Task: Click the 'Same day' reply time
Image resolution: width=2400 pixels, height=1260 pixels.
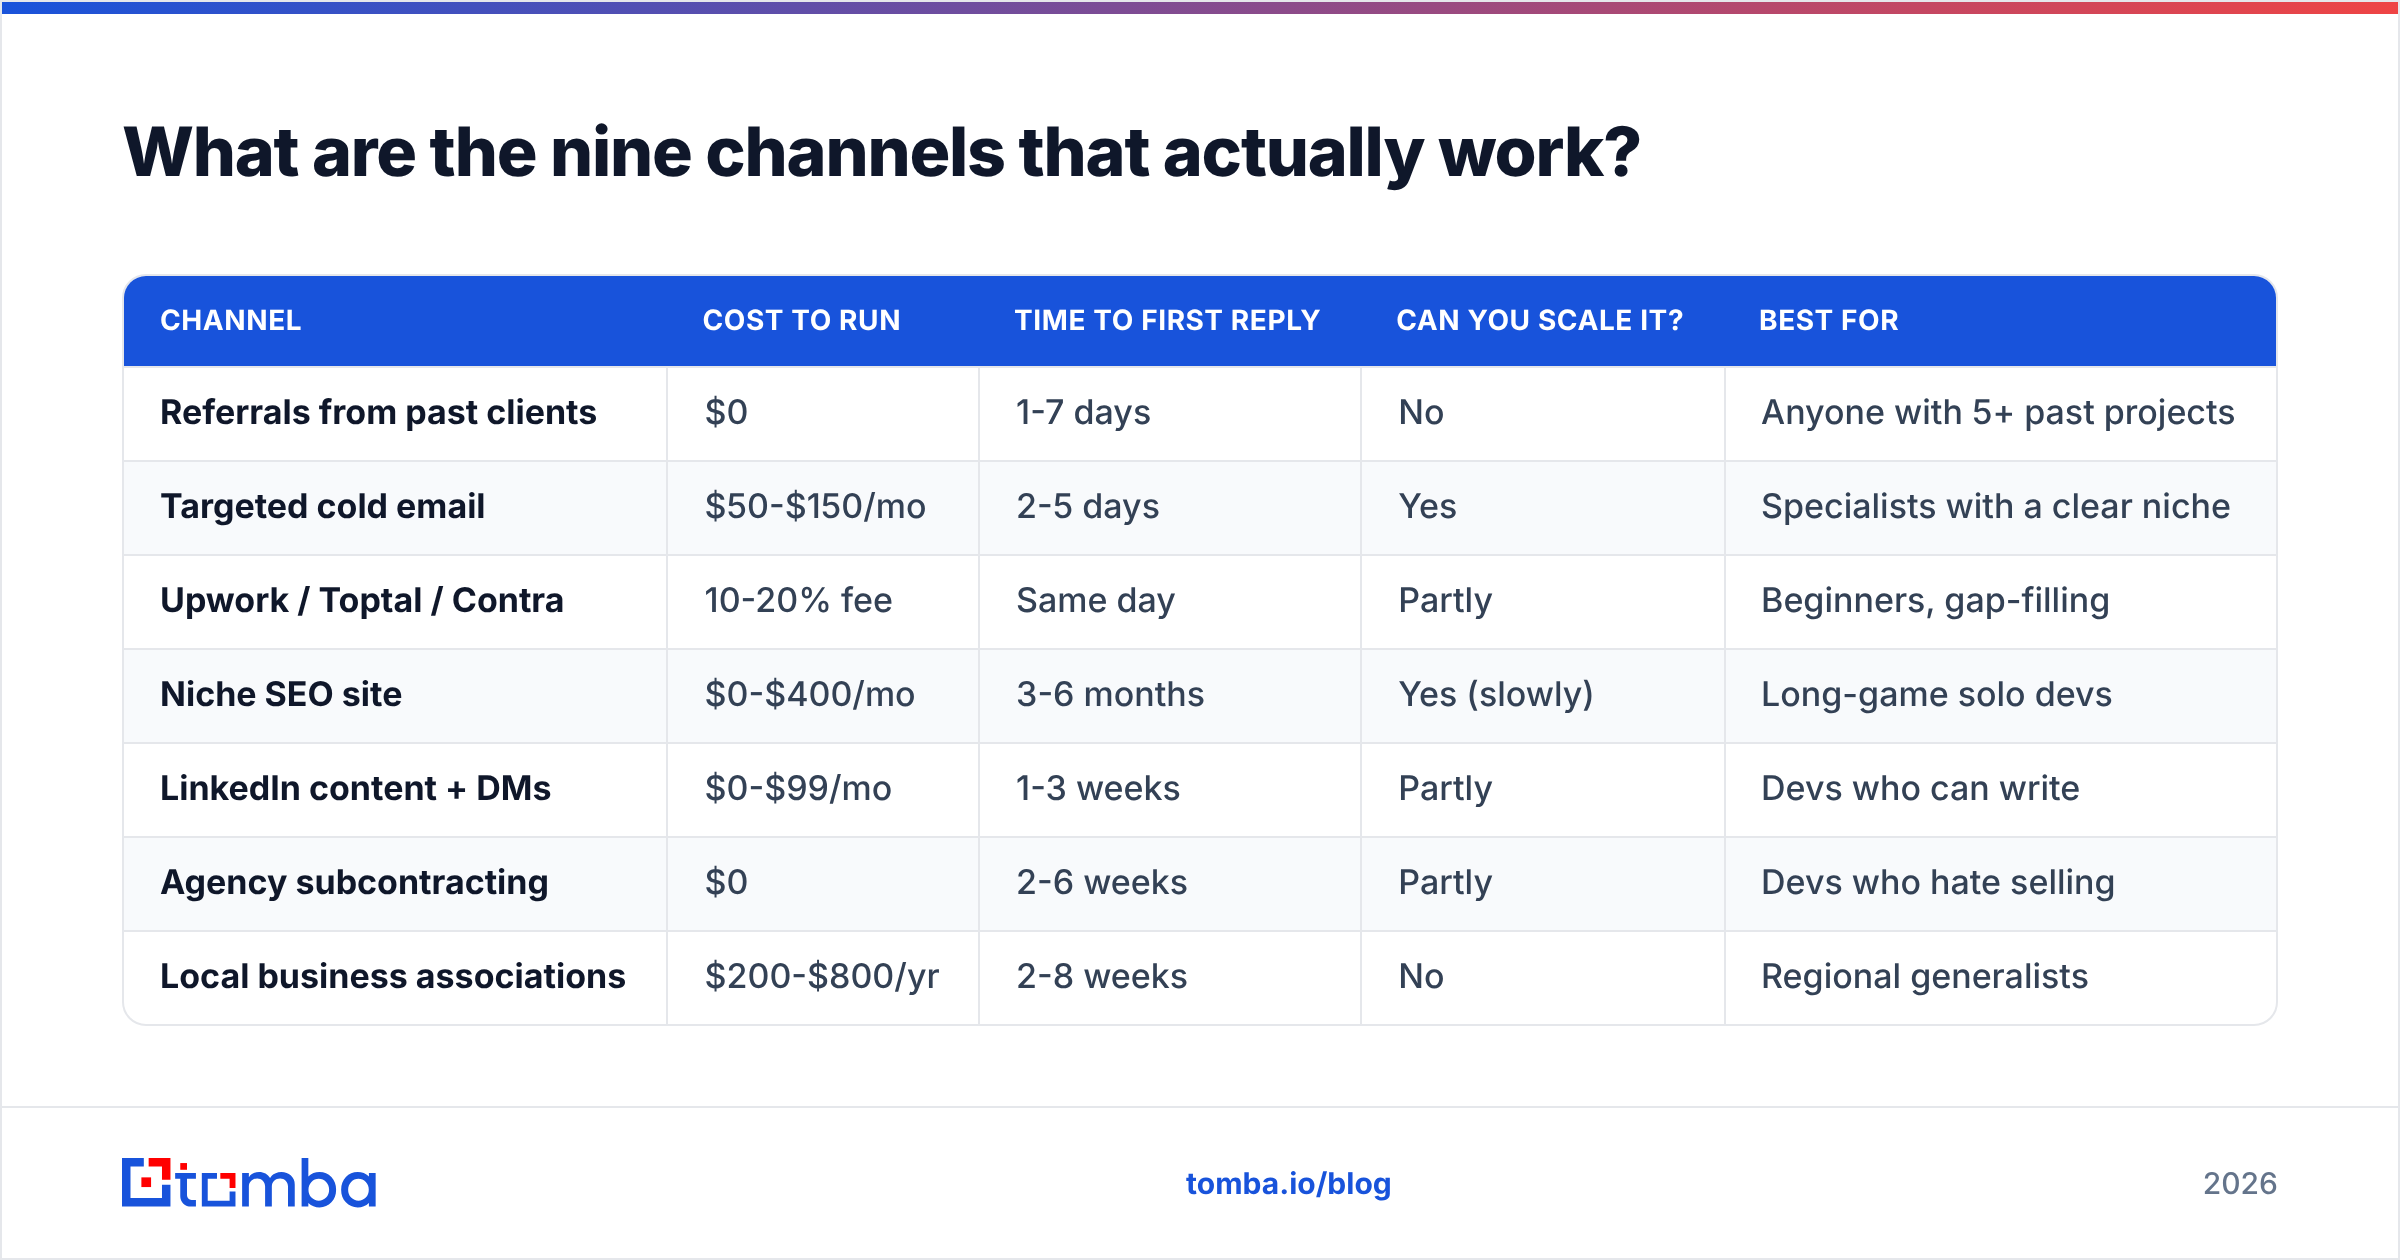Action: tap(1096, 601)
